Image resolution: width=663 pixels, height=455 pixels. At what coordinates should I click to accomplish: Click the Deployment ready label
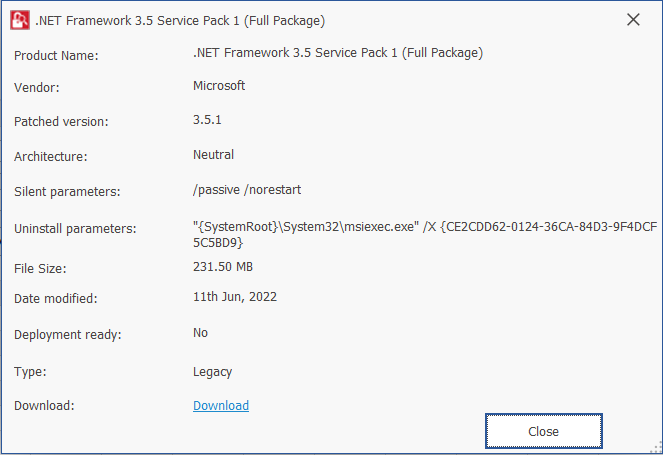tap(68, 334)
